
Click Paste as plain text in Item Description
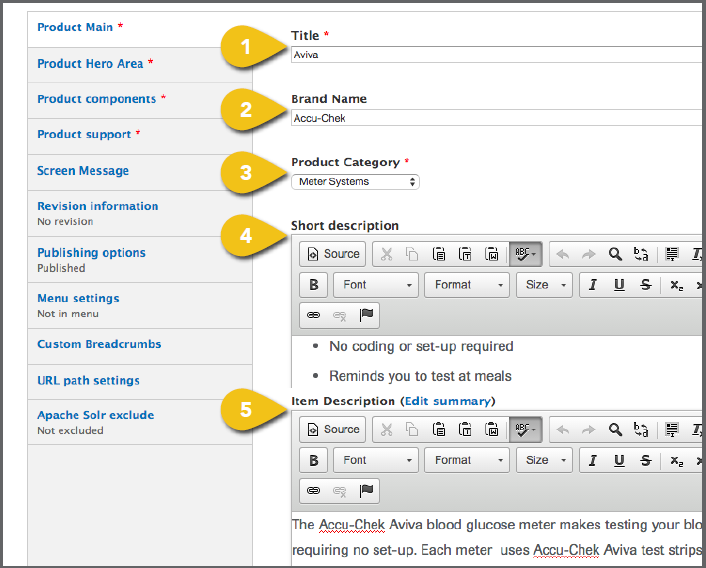[x=465, y=430]
